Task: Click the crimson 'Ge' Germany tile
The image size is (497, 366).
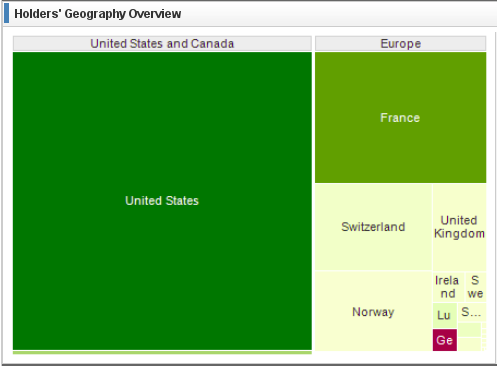Action: (x=445, y=340)
